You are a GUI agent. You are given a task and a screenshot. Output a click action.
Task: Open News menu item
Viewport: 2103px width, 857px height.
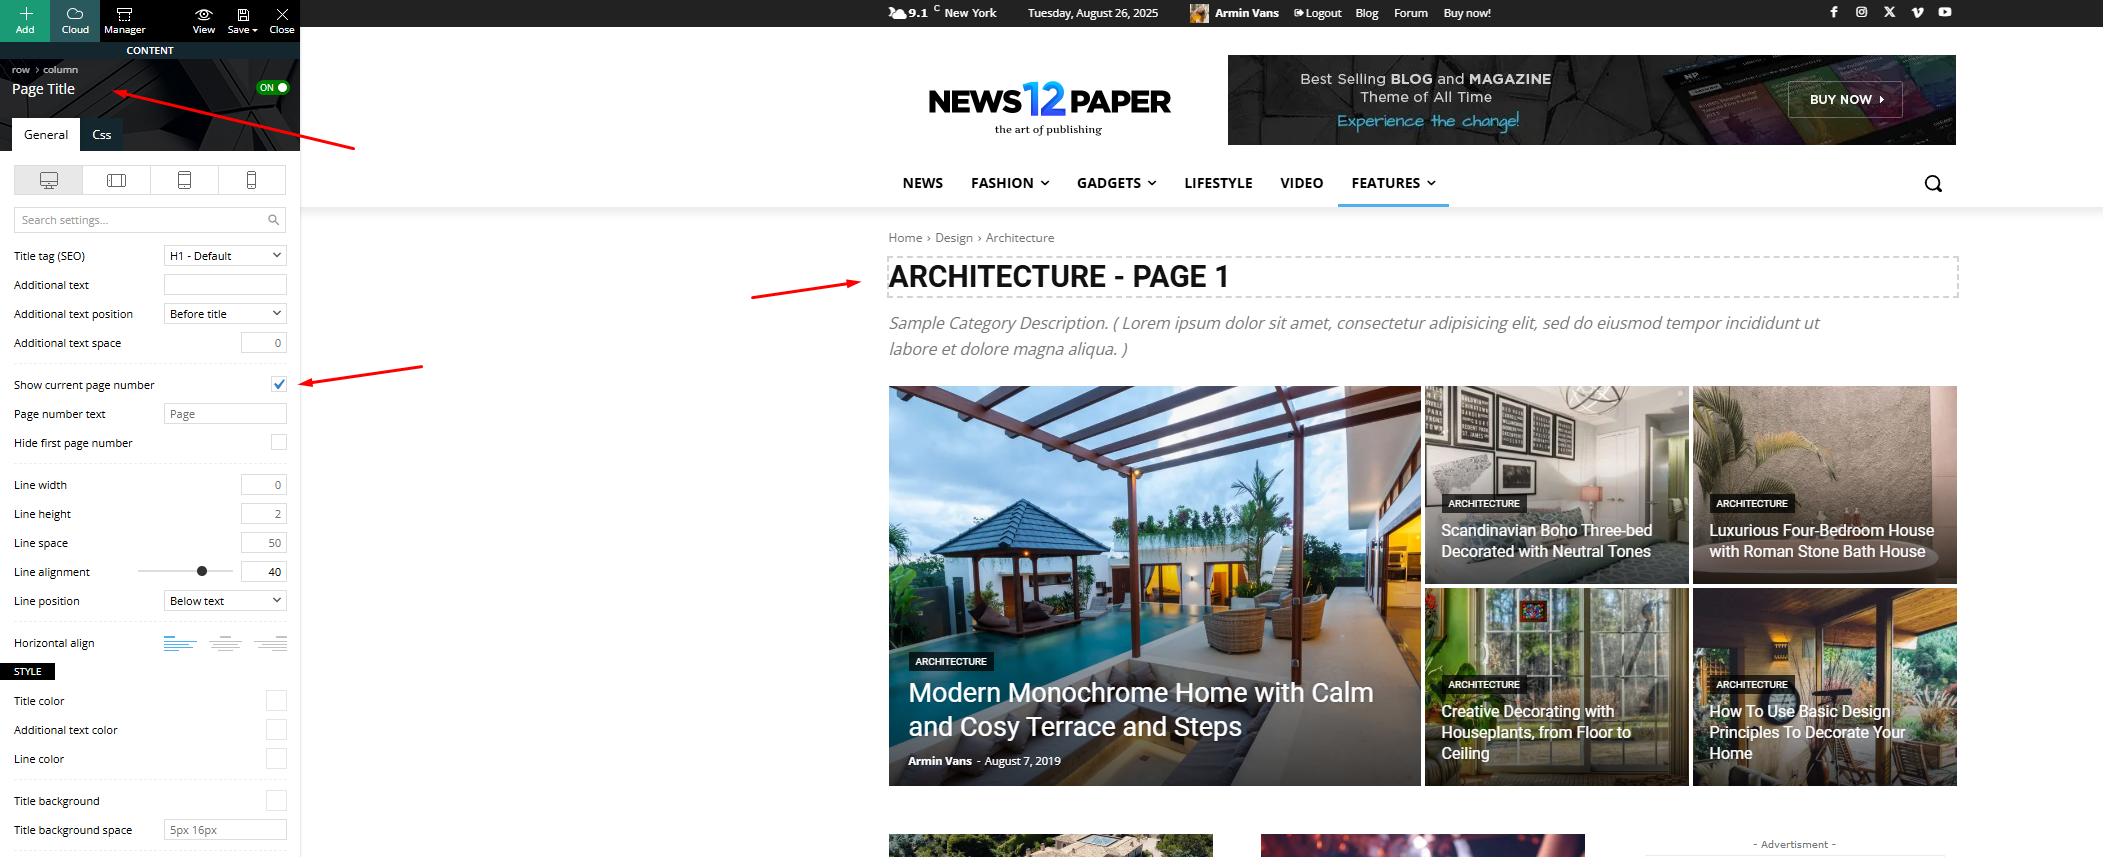(x=922, y=183)
